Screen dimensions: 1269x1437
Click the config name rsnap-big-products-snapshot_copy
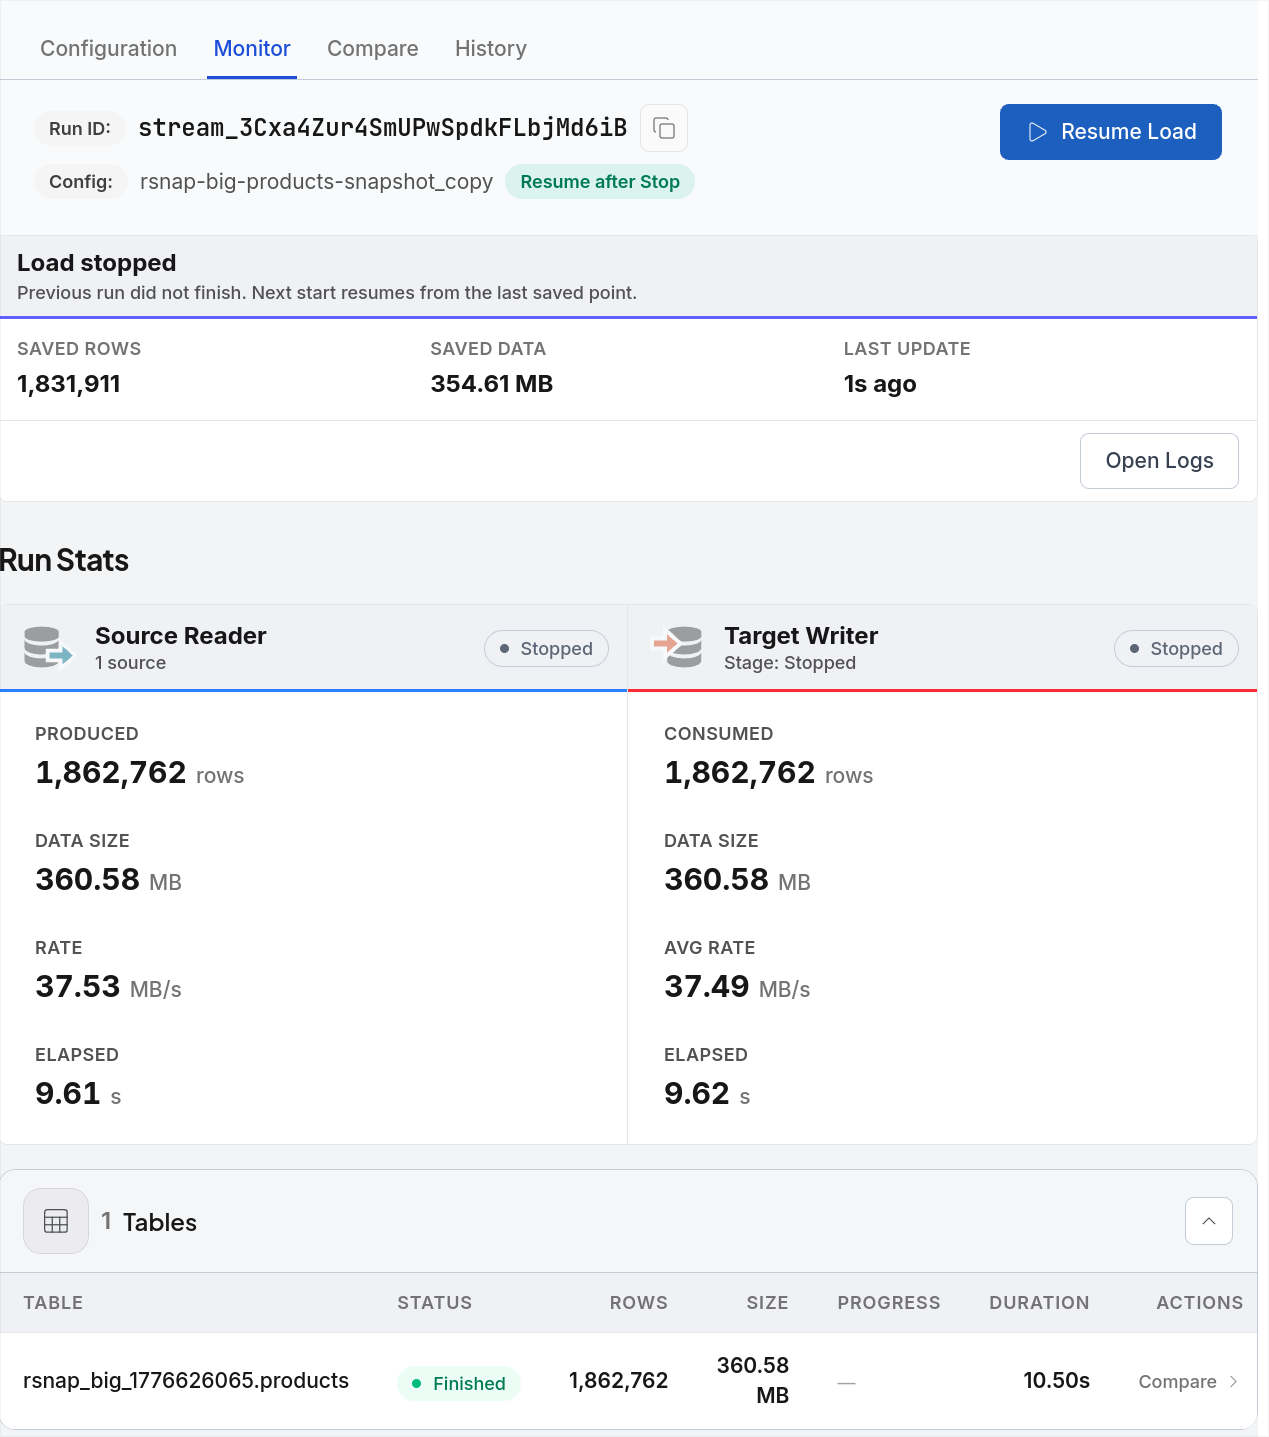click(x=316, y=182)
